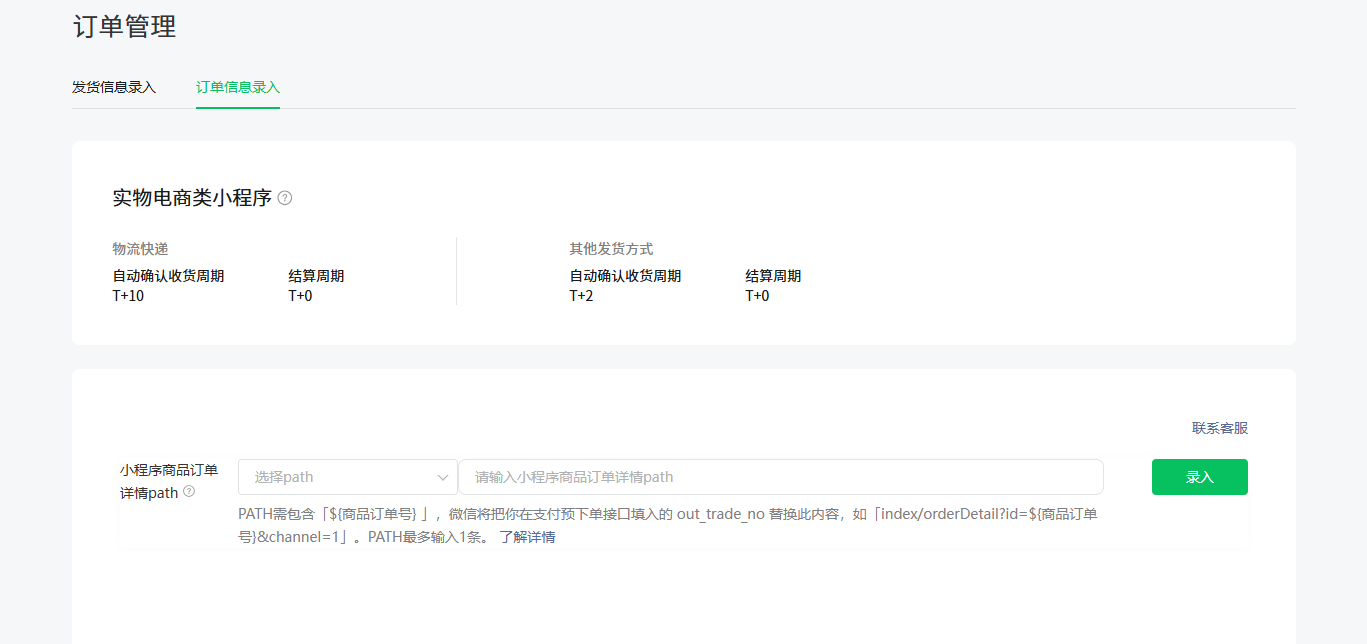Image resolution: width=1367 pixels, height=644 pixels.
Task: Click the T+10 auto-confirm value
Action: pos(128,296)
